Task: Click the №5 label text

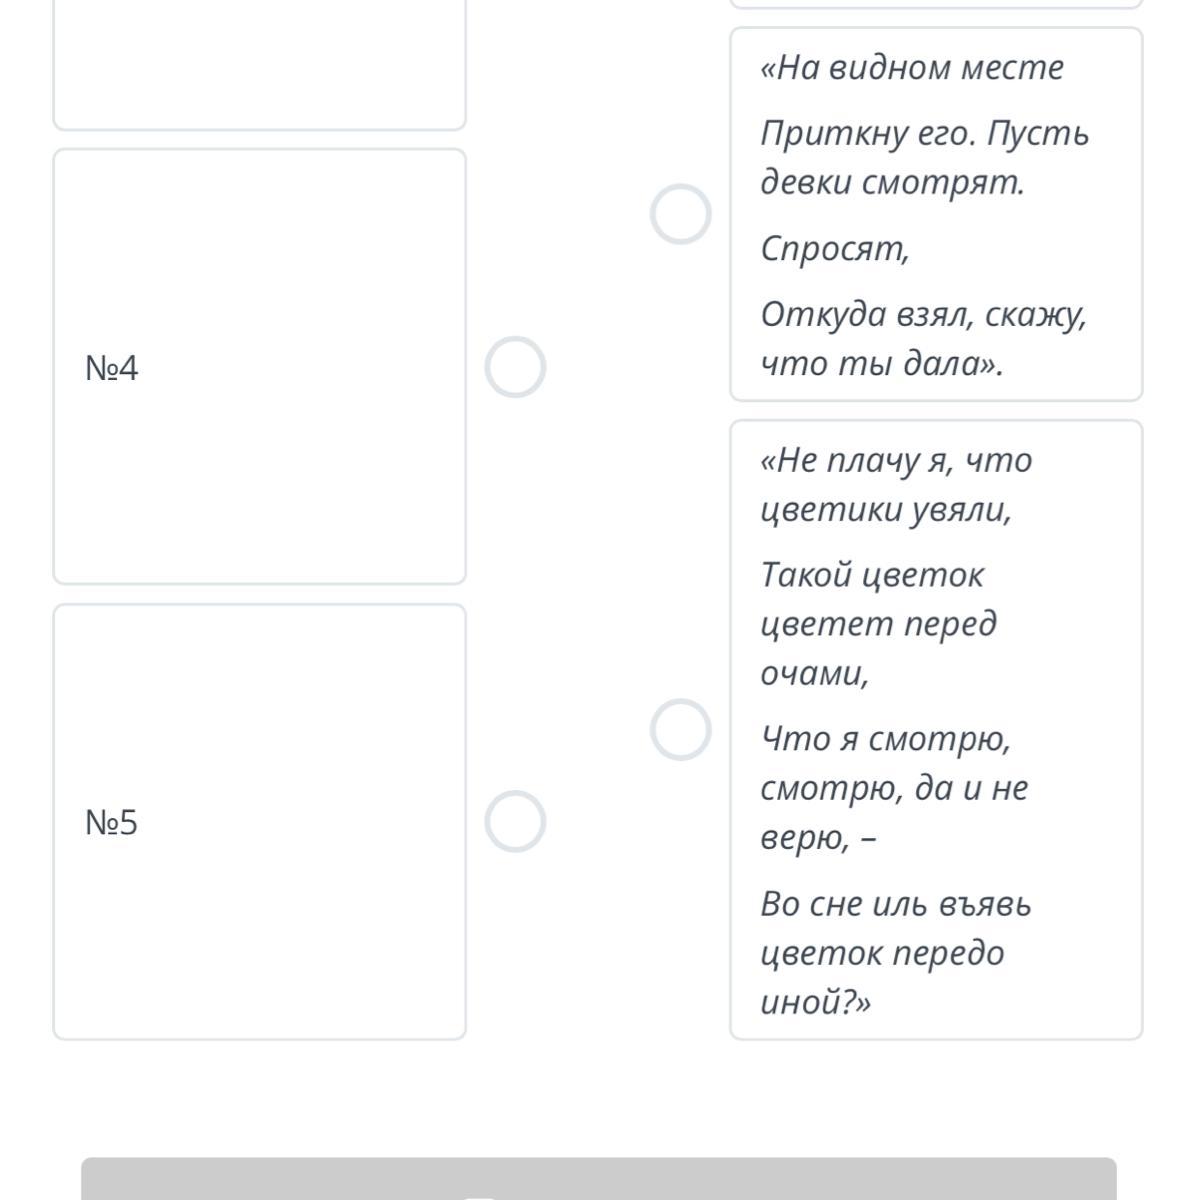Action: [112, 823]
